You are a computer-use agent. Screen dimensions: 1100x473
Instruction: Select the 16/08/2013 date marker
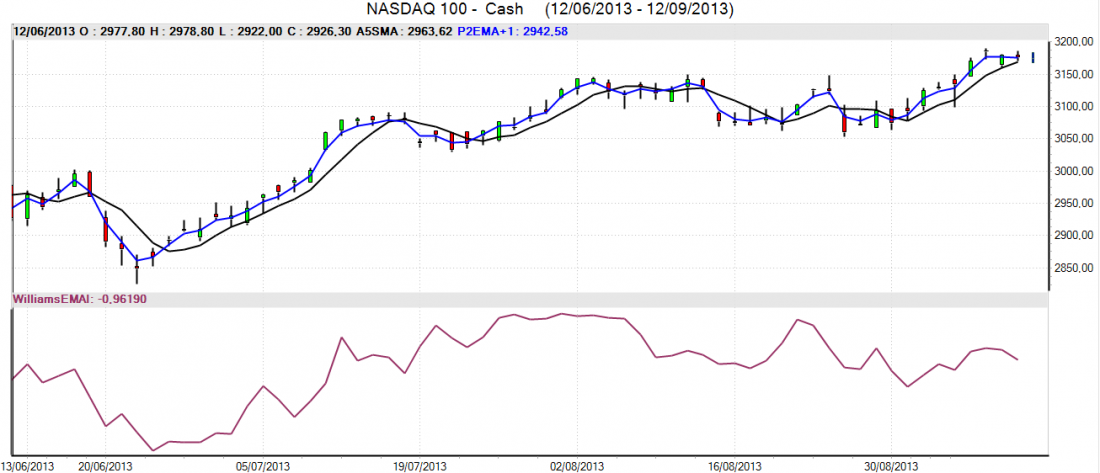(x=734, y=466)
